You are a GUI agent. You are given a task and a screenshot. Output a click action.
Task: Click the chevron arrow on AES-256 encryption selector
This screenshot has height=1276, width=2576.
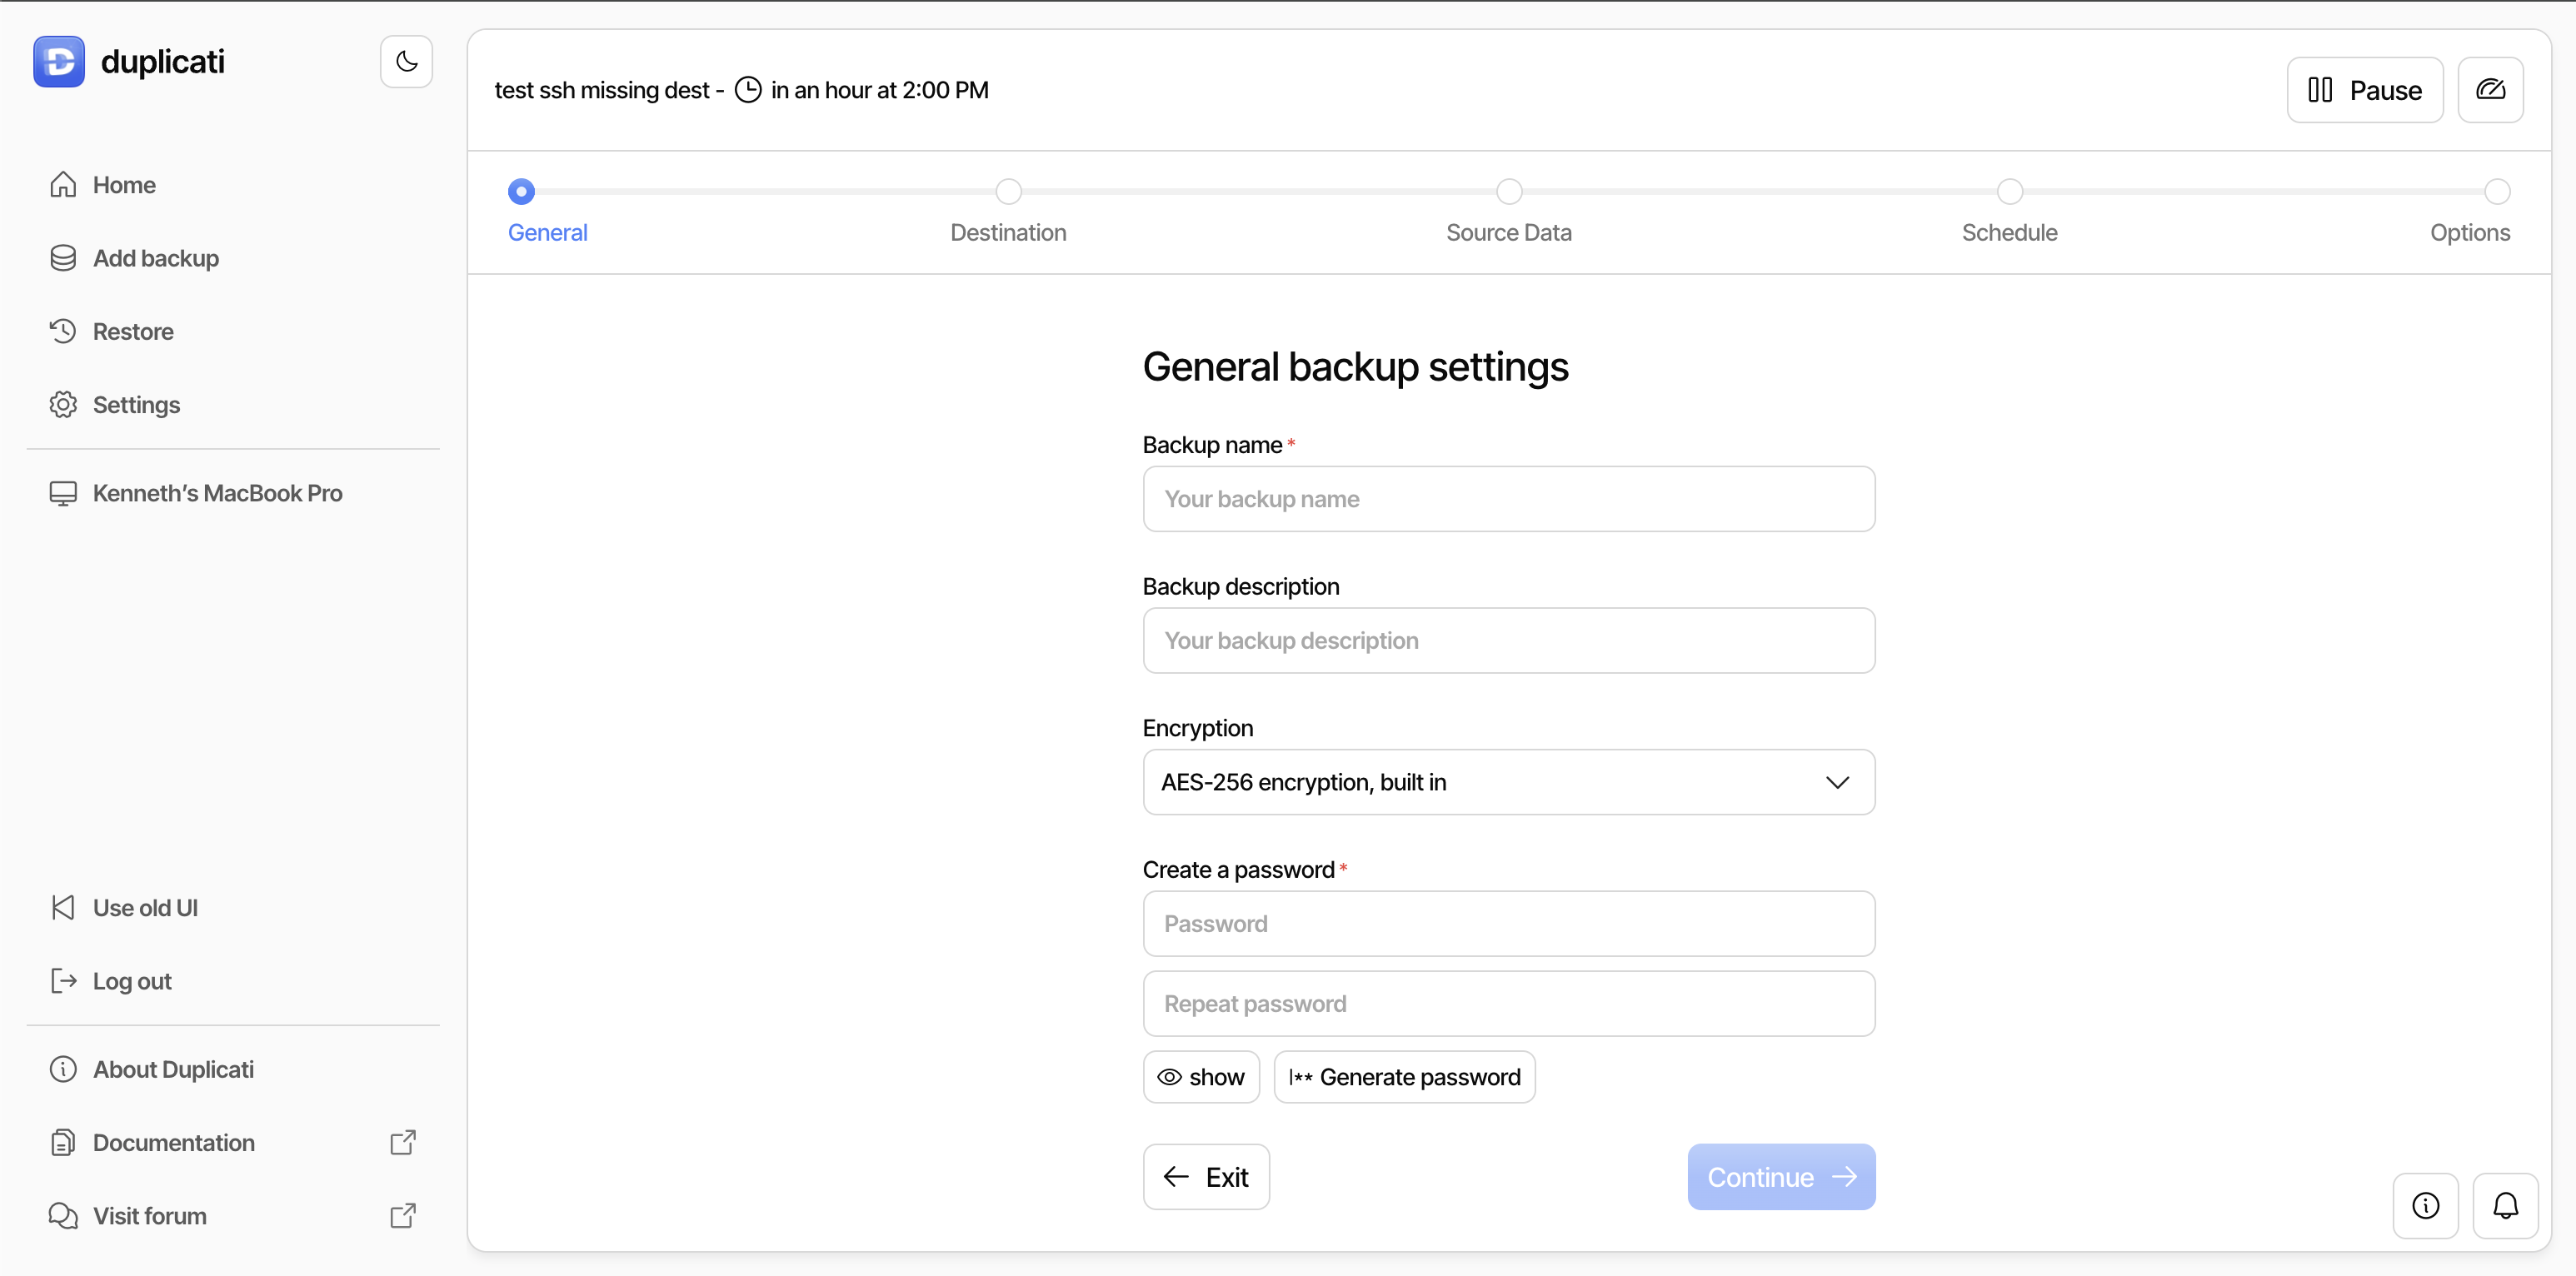1837,782
